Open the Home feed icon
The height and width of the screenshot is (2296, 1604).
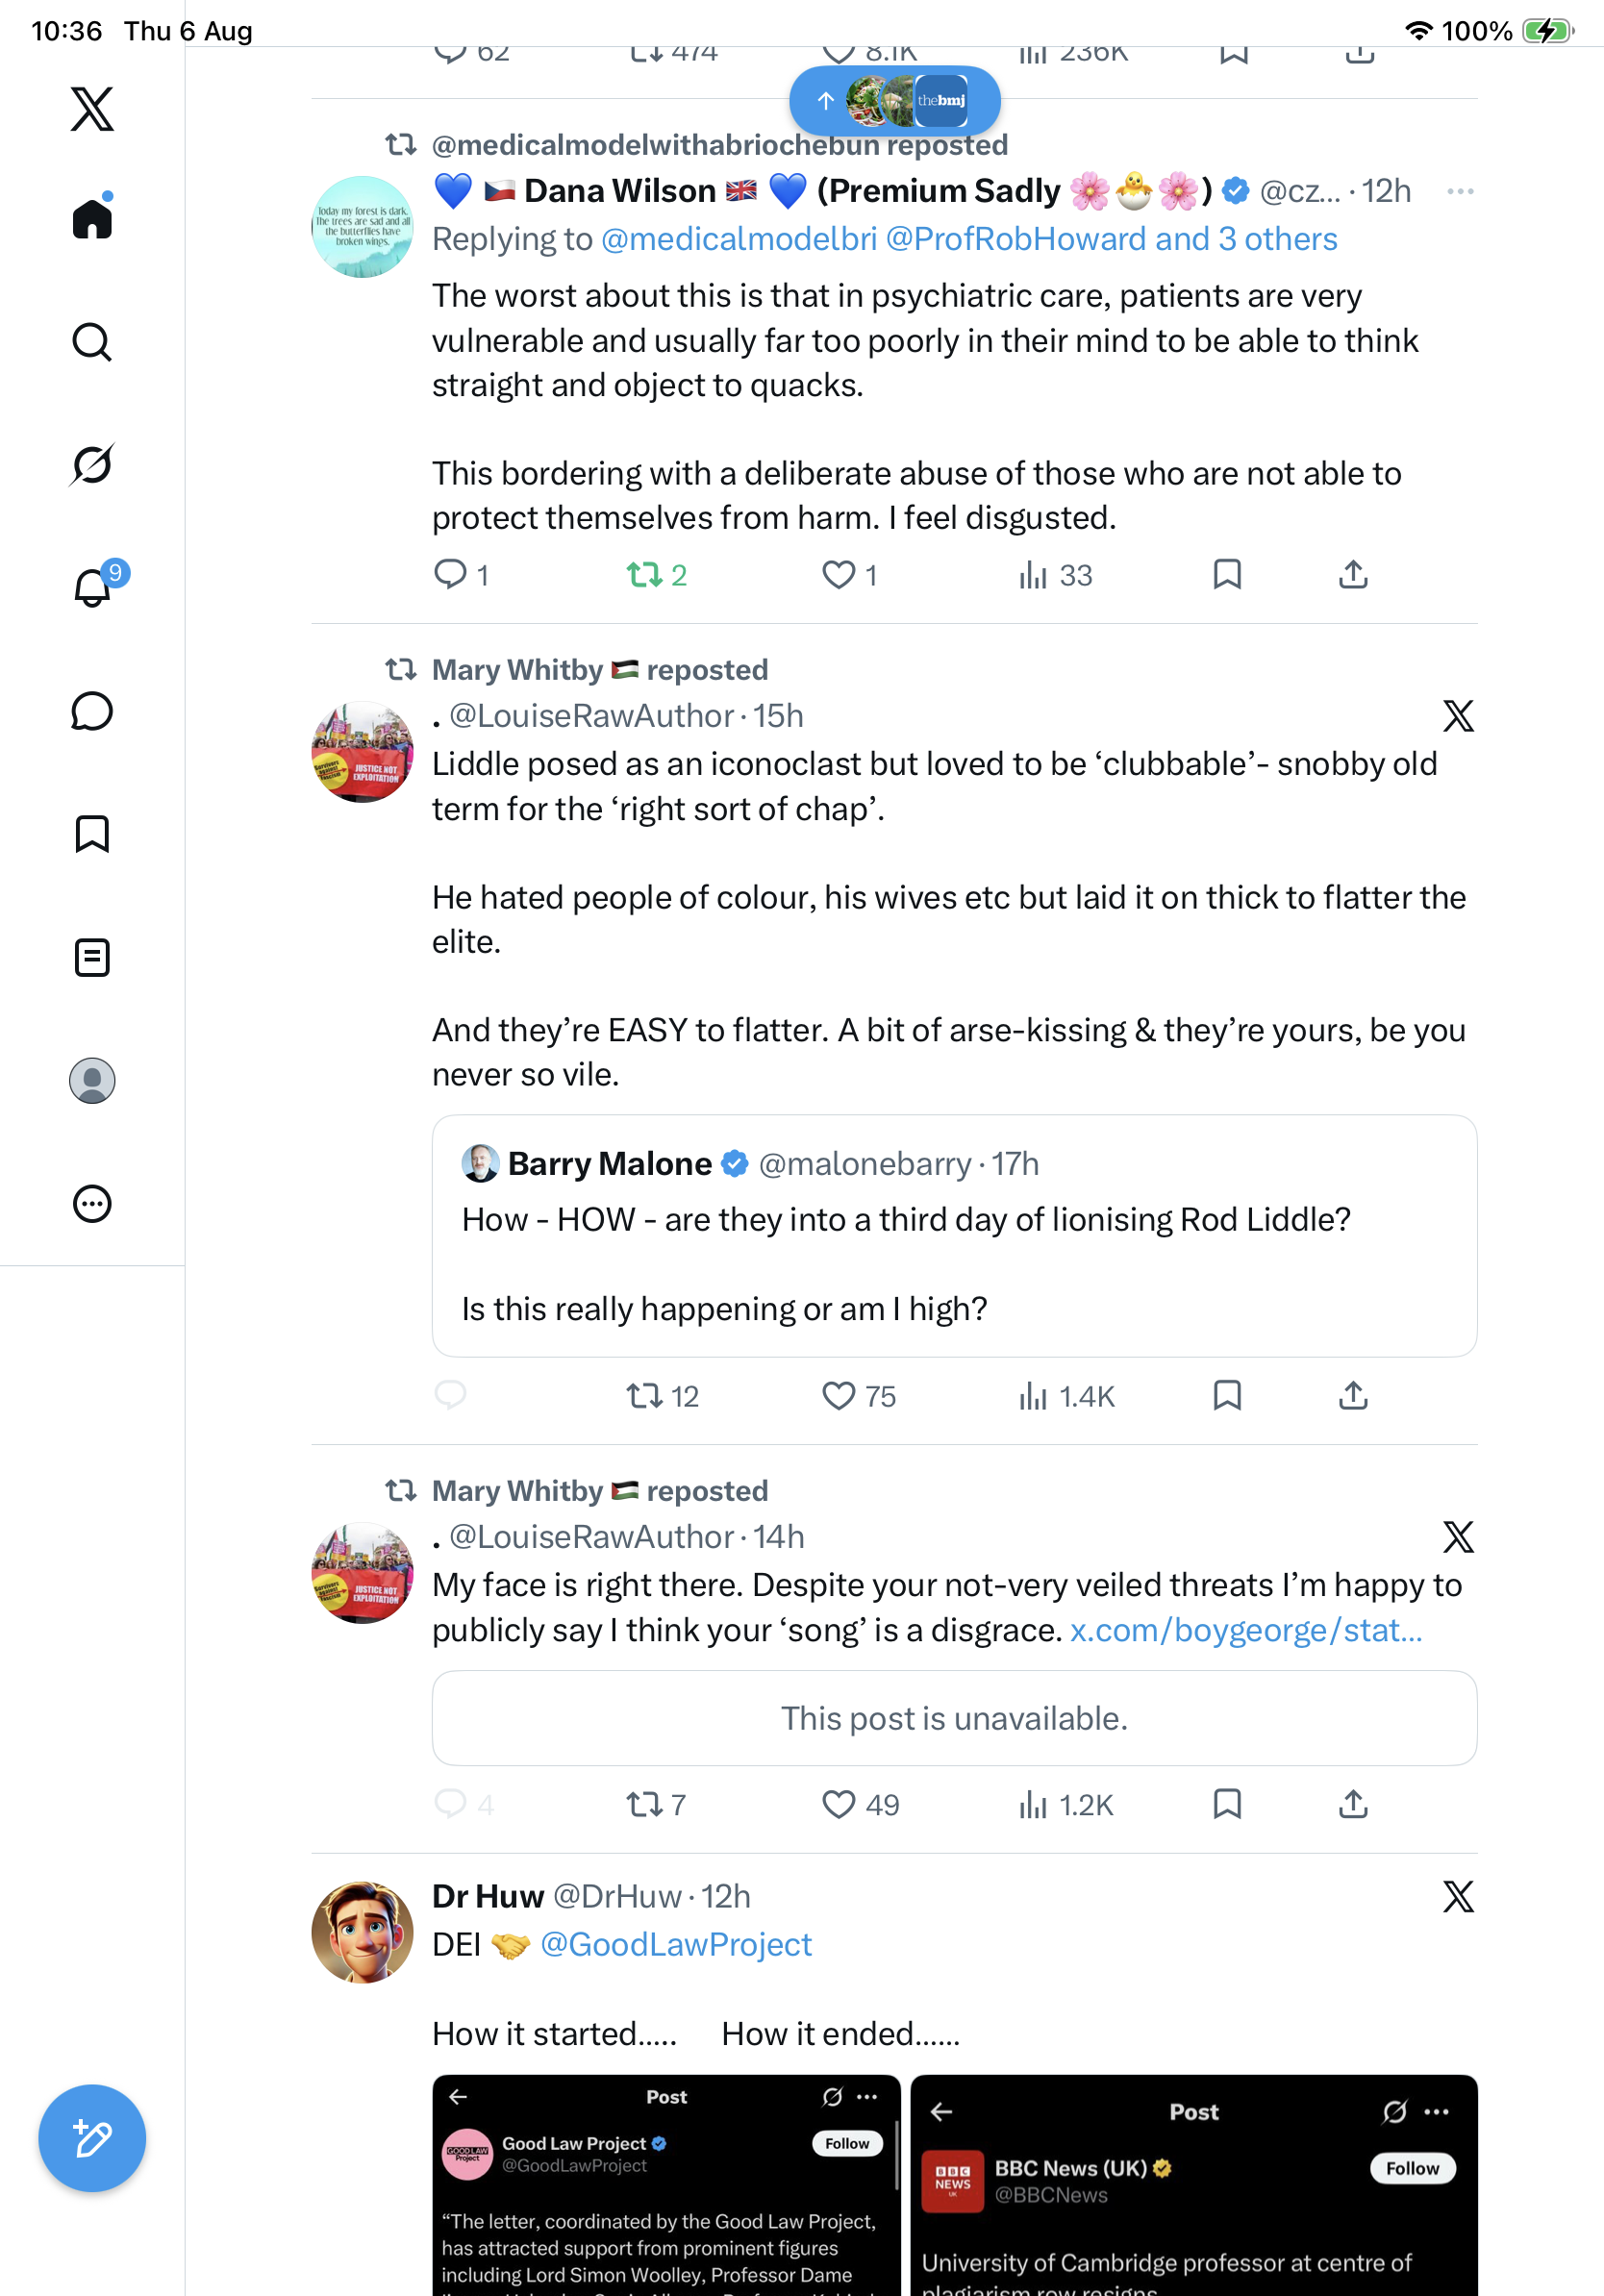[x=92, y=218]
